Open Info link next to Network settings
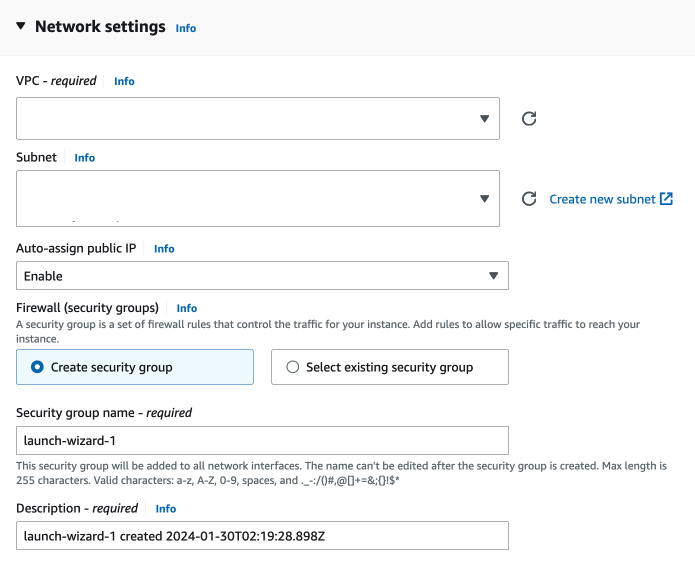The image size is (695, 564). click(x=186, y=29)
